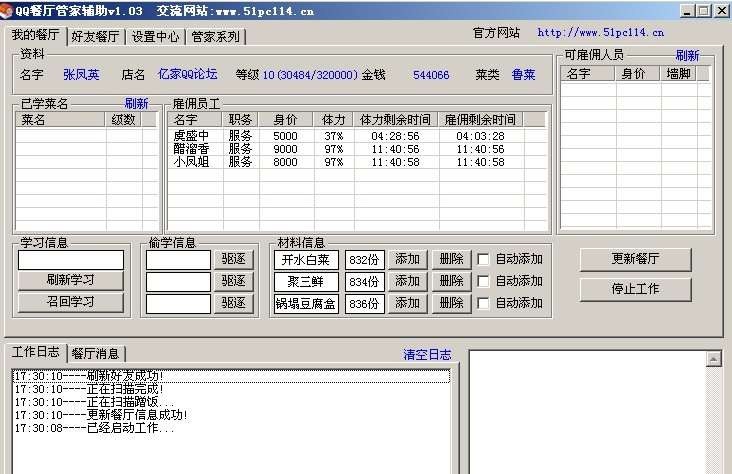
Task: Select log entry 更新餐厅信息成功
Action: (x=232, y=415)
